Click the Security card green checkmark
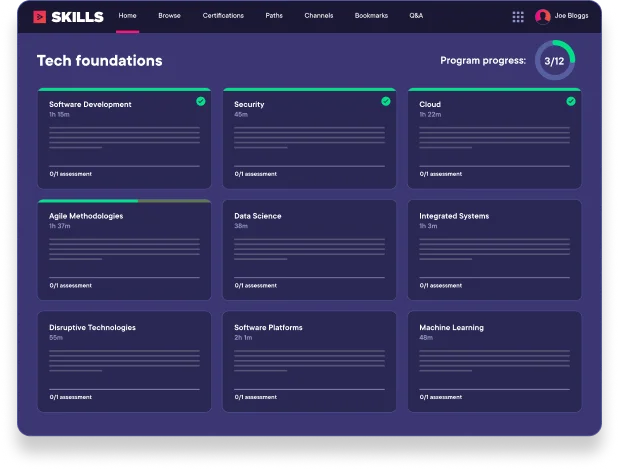The image size is (619, 470). tap(386, 101)
